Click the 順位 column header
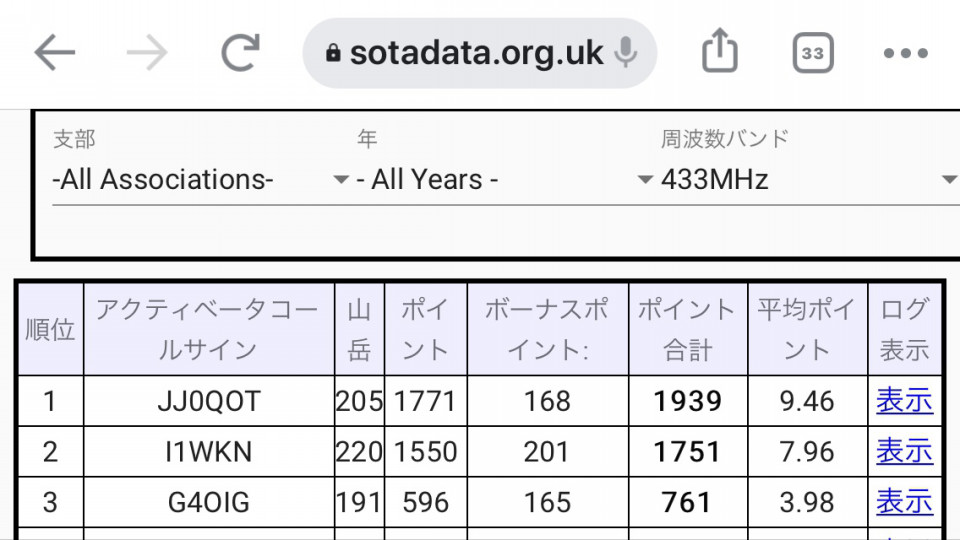 pyautogui.click(x=50, y=329)
